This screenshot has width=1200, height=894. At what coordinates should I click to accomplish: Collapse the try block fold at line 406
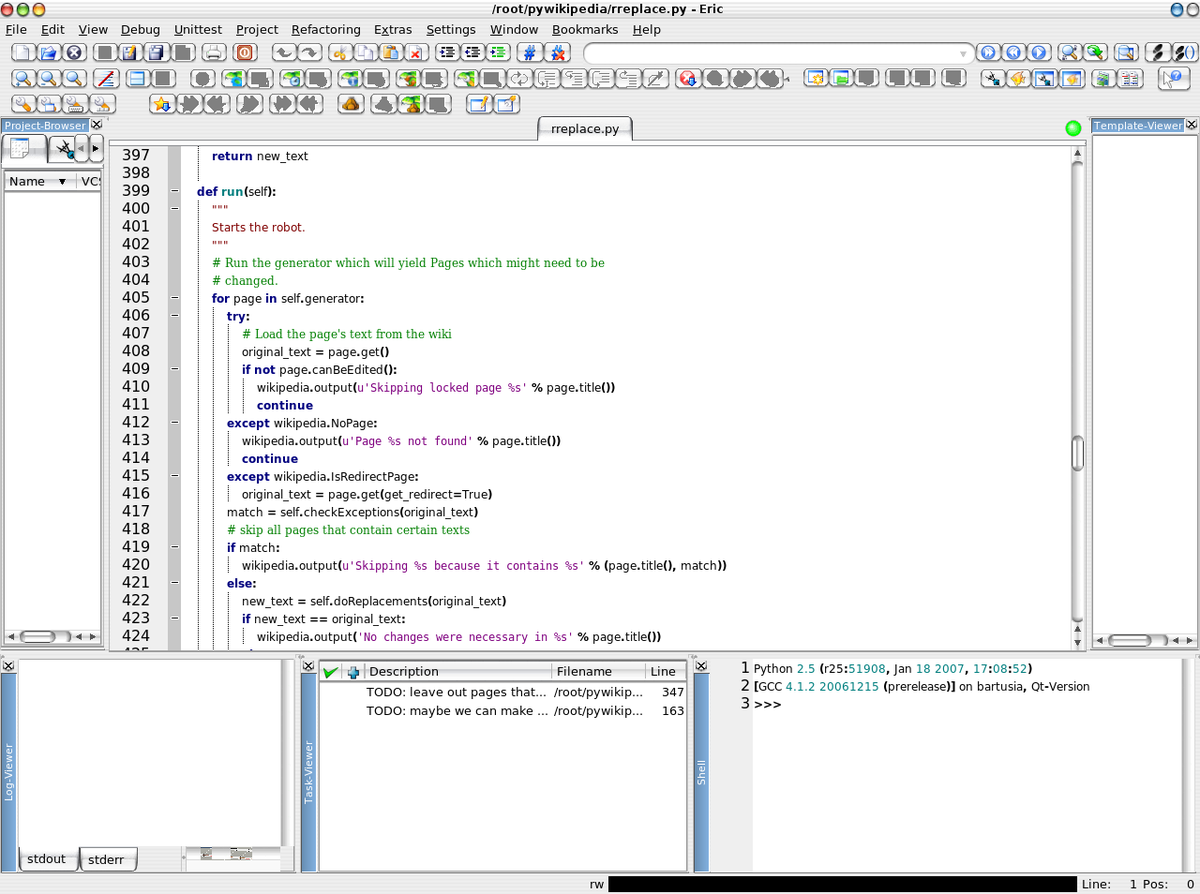click(174, 316)
